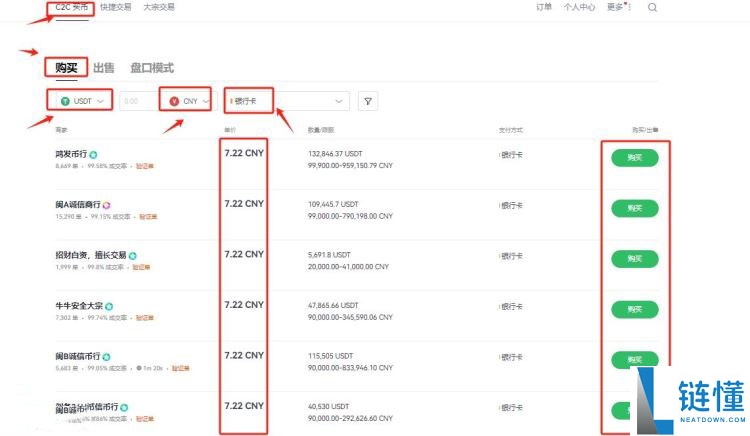Viewport: 750px width, 436px height.
Task: Expand the 更多 menu in top bar
Action: 618,7
